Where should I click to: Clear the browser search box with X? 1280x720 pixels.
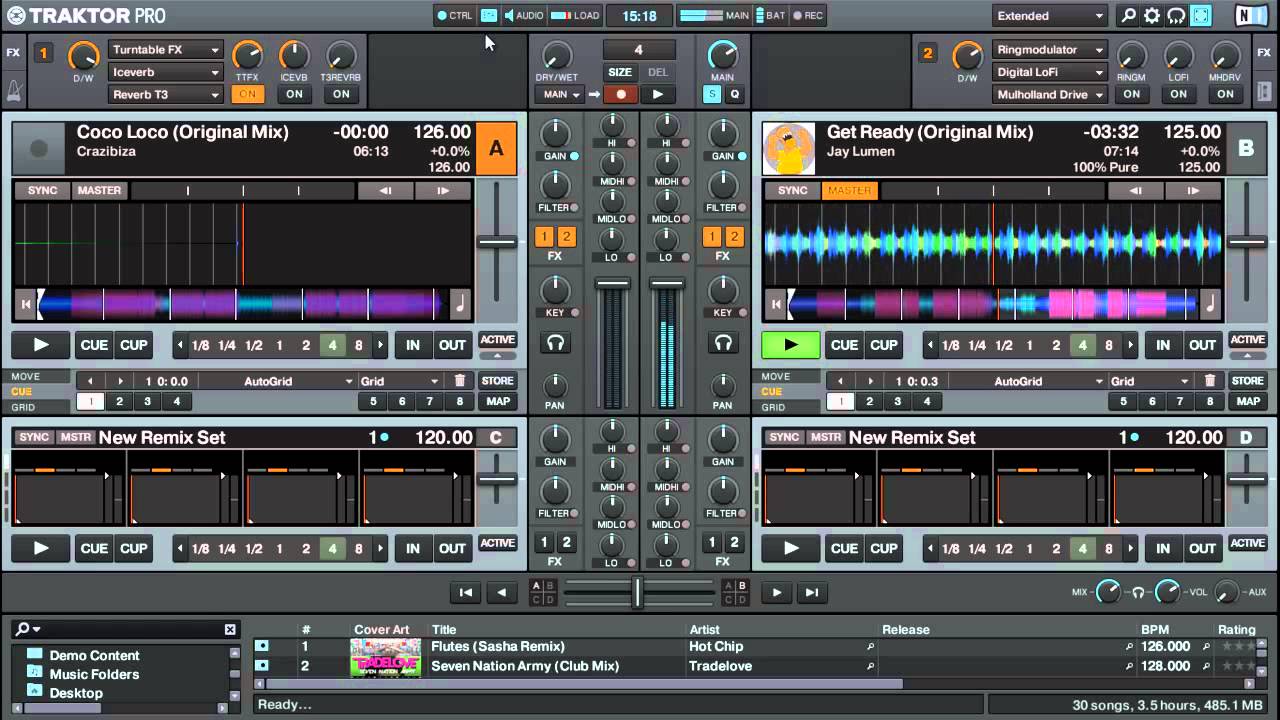point(230,629)
